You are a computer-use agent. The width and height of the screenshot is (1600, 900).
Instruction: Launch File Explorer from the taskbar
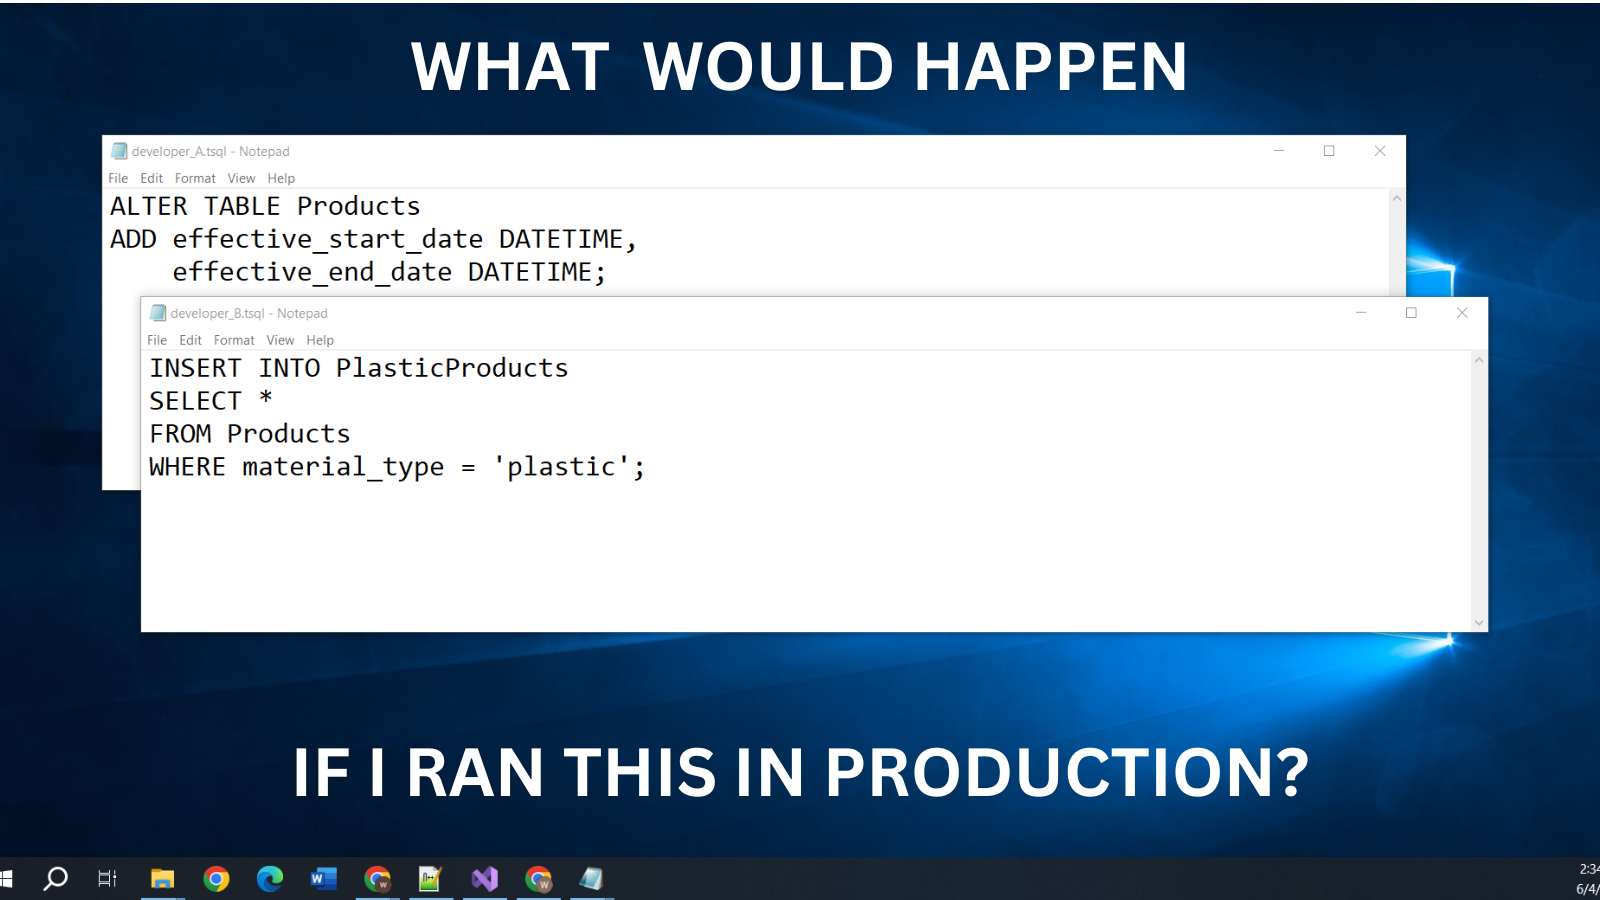pyautogui.click(x=162, y=879)
